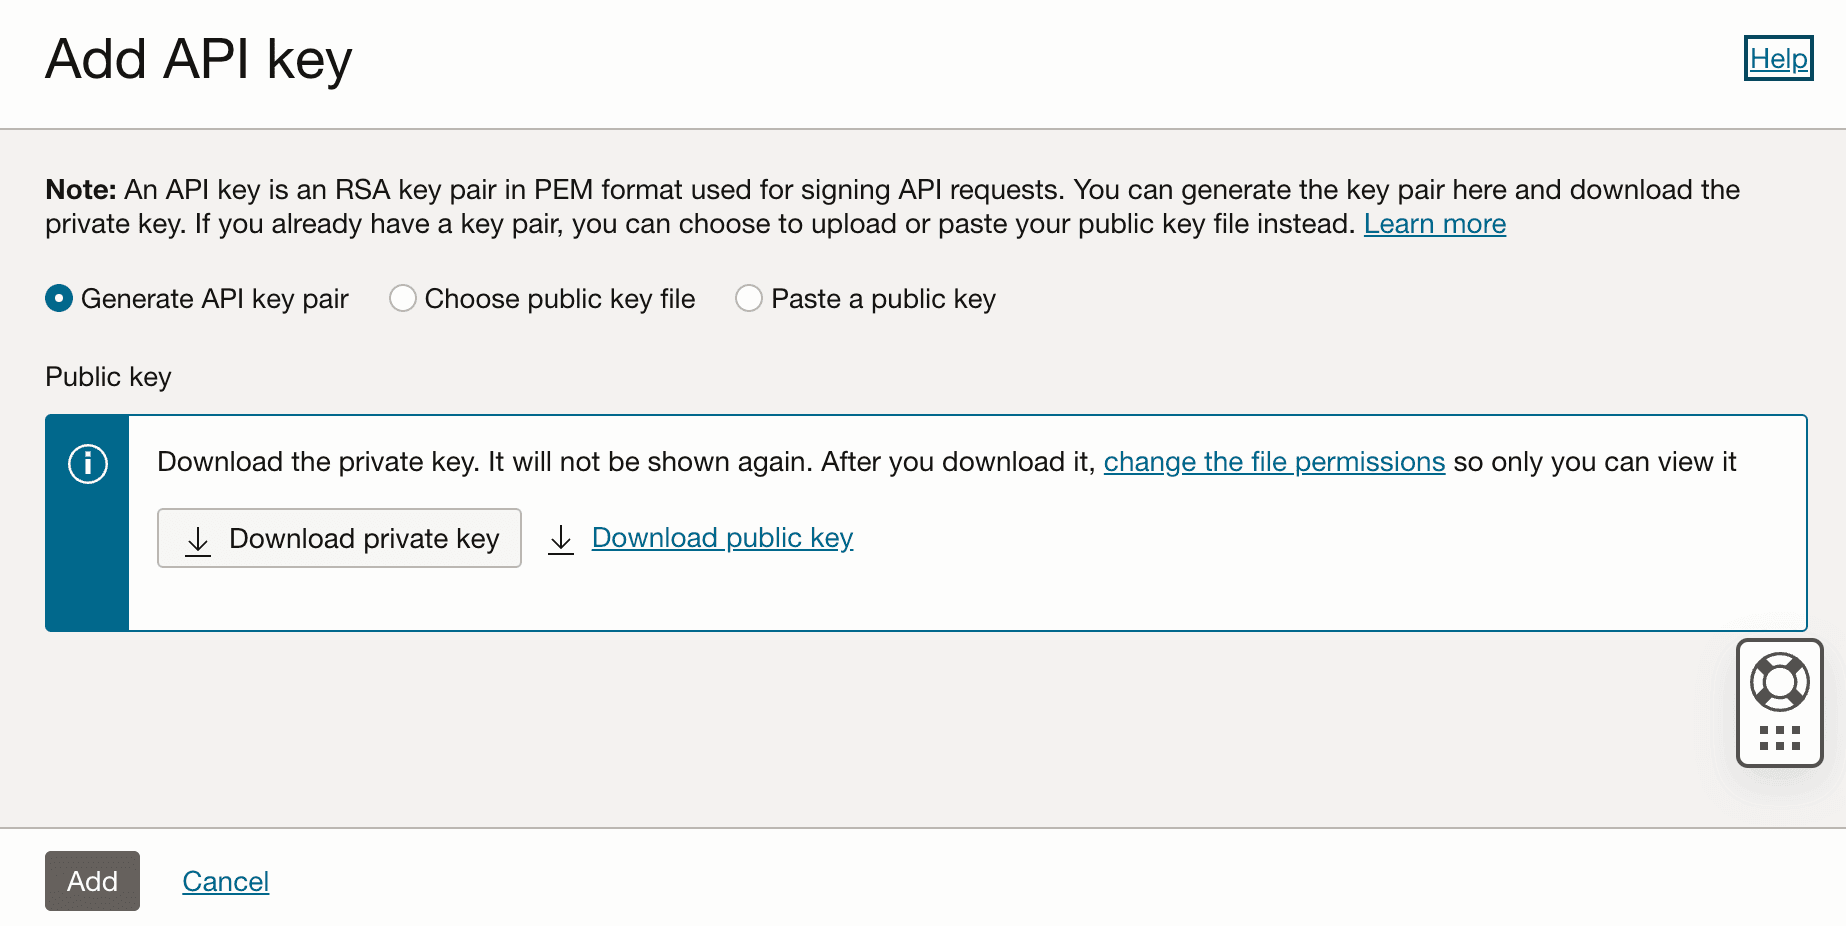The width and height of the screenshot is (1846, 926).
Task: Click the download arrow inside Download private key button
Action: [197, 539]
